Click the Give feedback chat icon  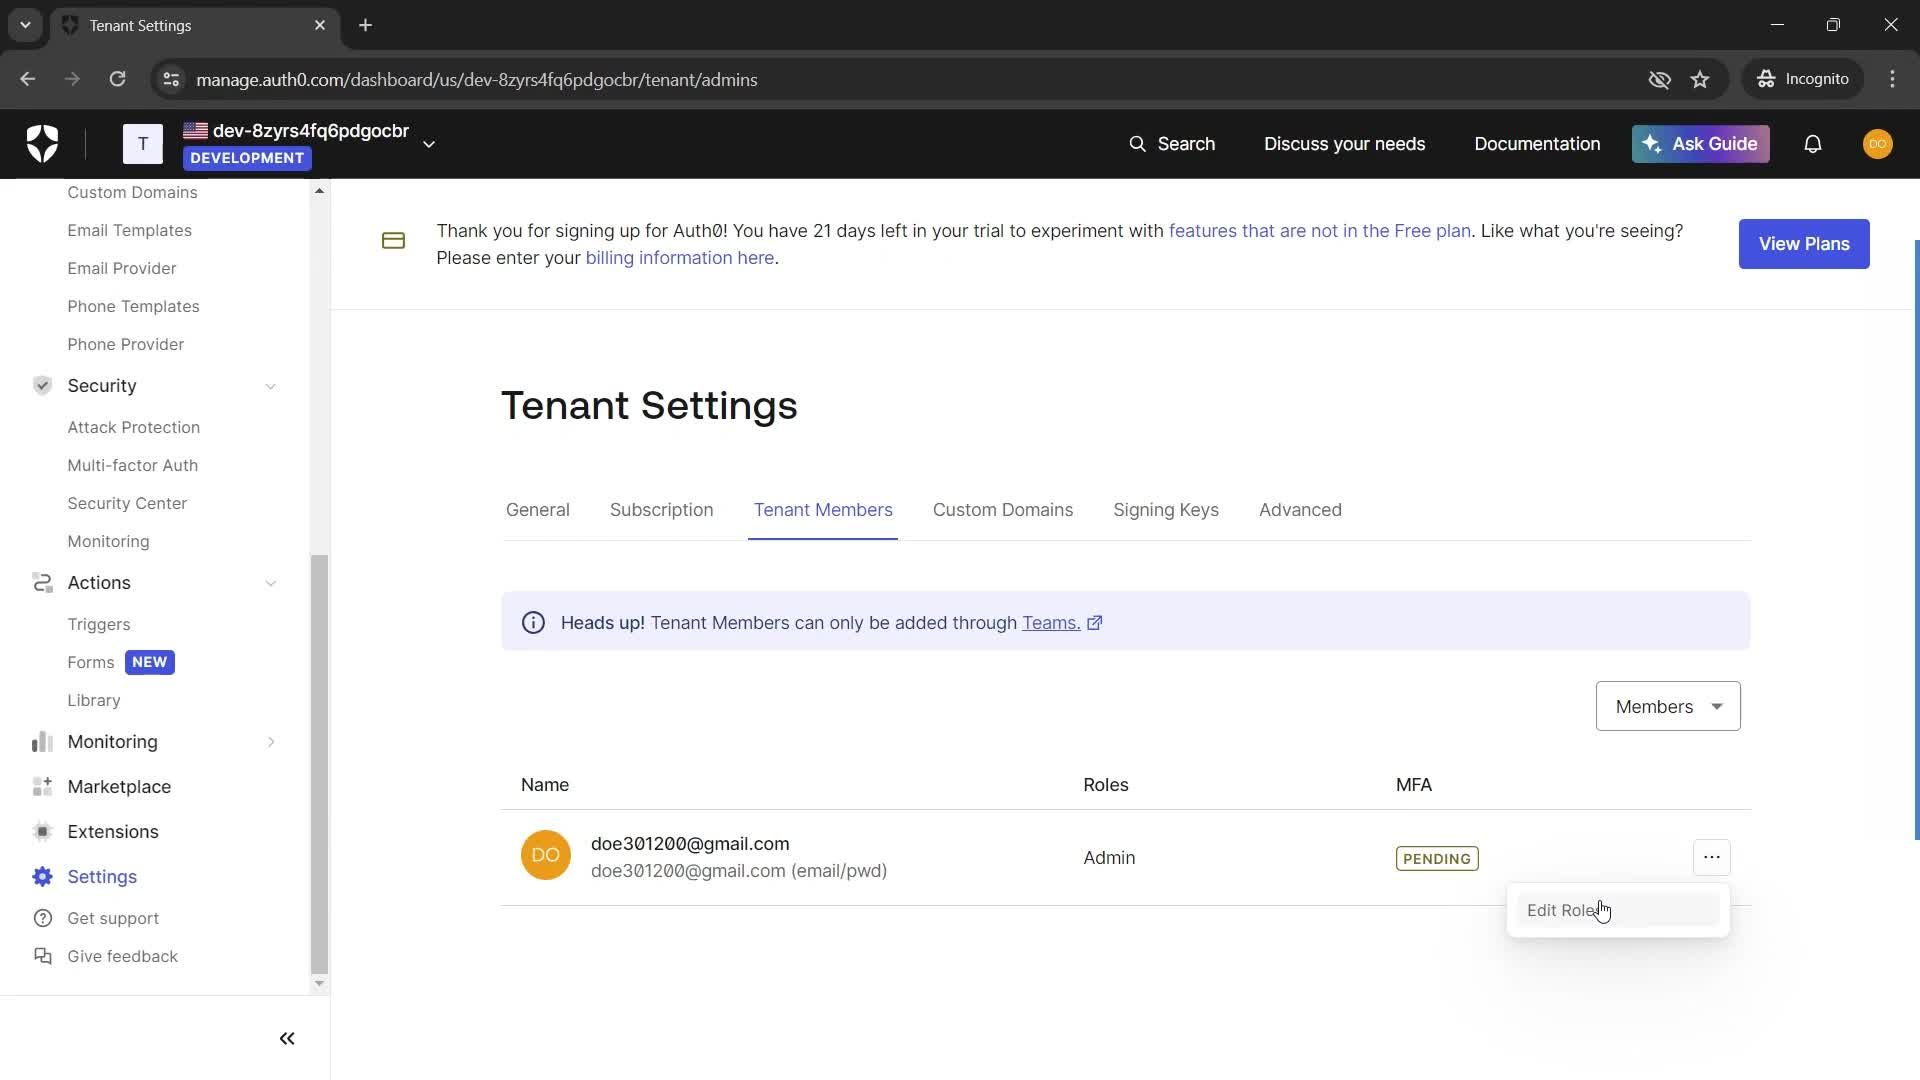(x=42, y=956)
